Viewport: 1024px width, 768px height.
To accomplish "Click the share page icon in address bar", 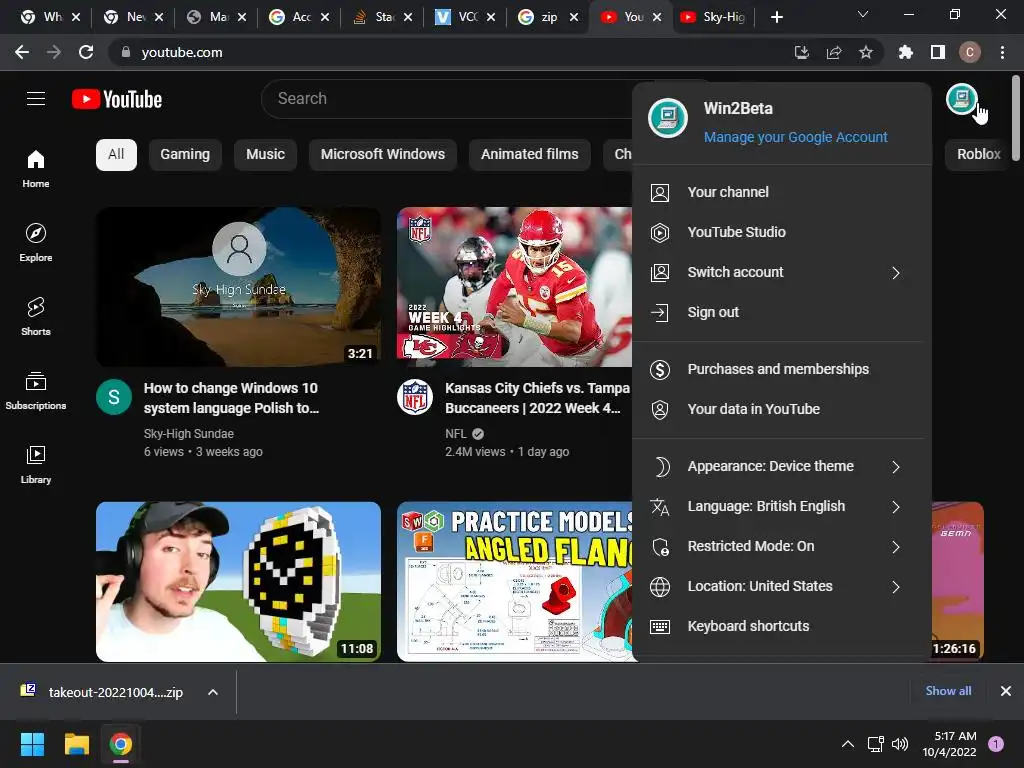I will tap(833, 52).
